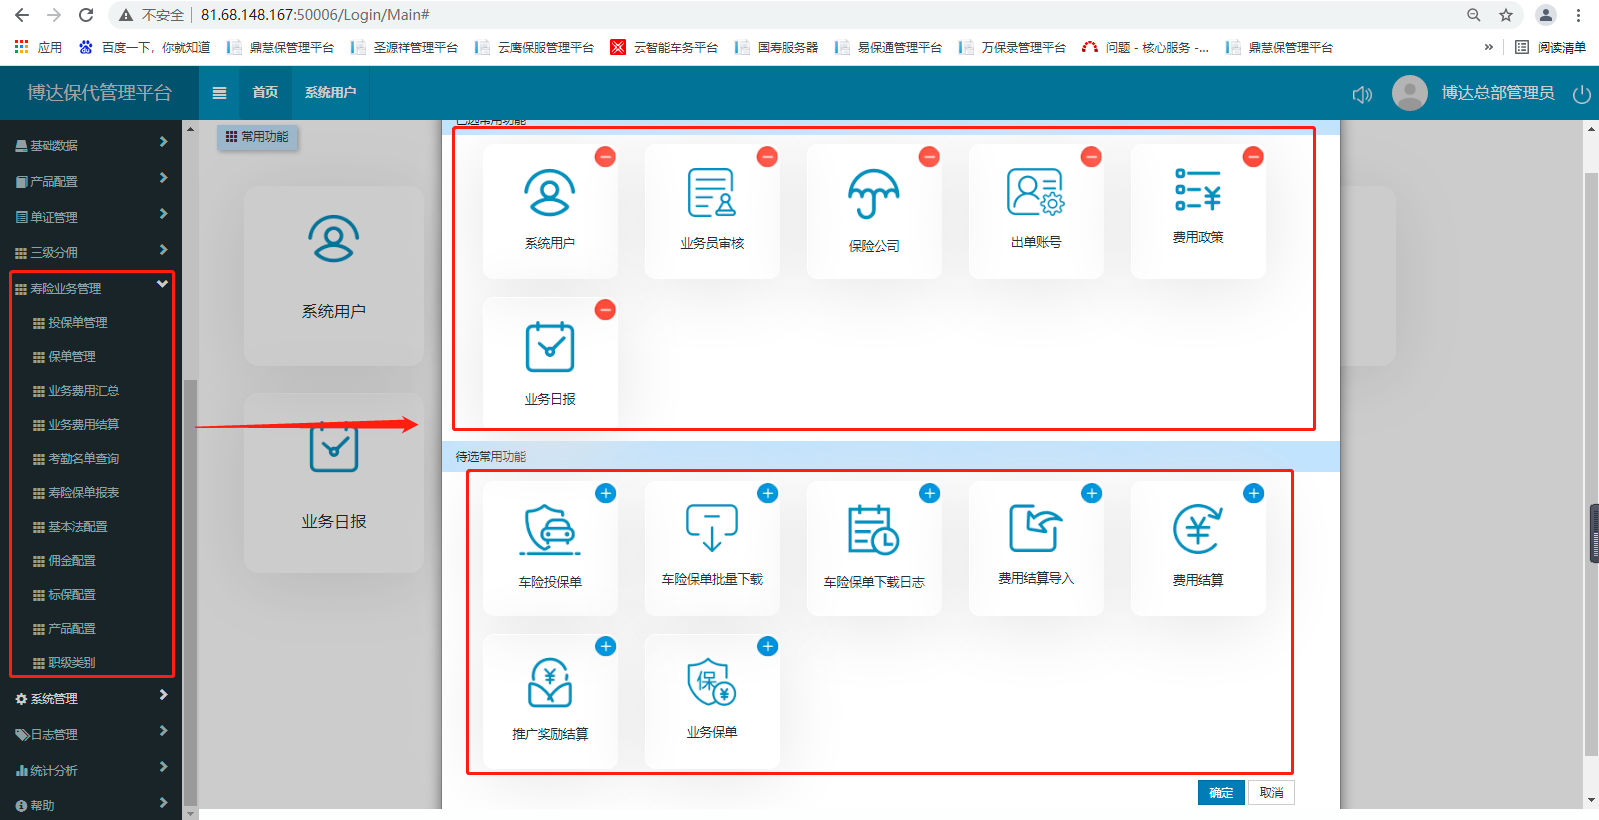Viewport: 1599px width, 820px height.
Task: Expand 基础数据 sidebar menu
Action: click(x=91, y=145)
